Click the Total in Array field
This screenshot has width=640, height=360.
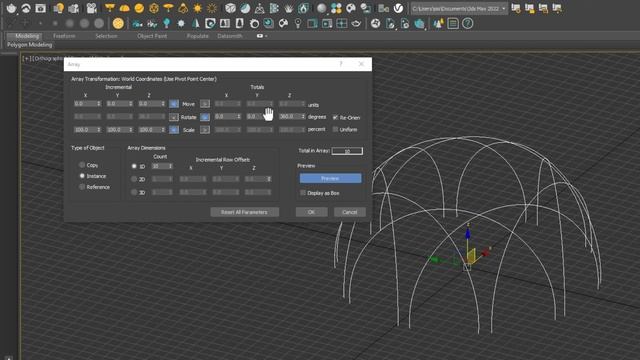[347, 151]
